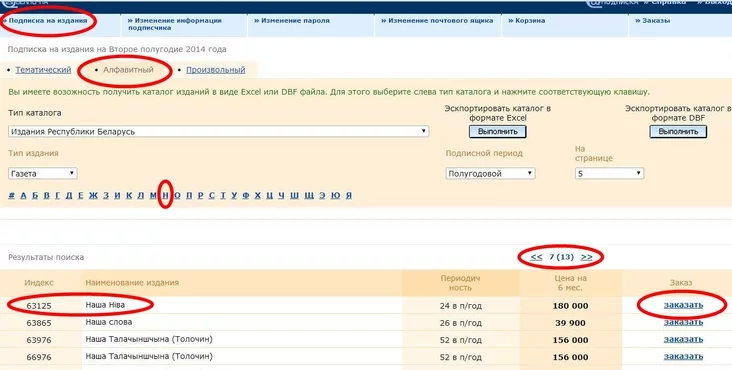Filter publications by letter Г

click(x=57, y=195)
